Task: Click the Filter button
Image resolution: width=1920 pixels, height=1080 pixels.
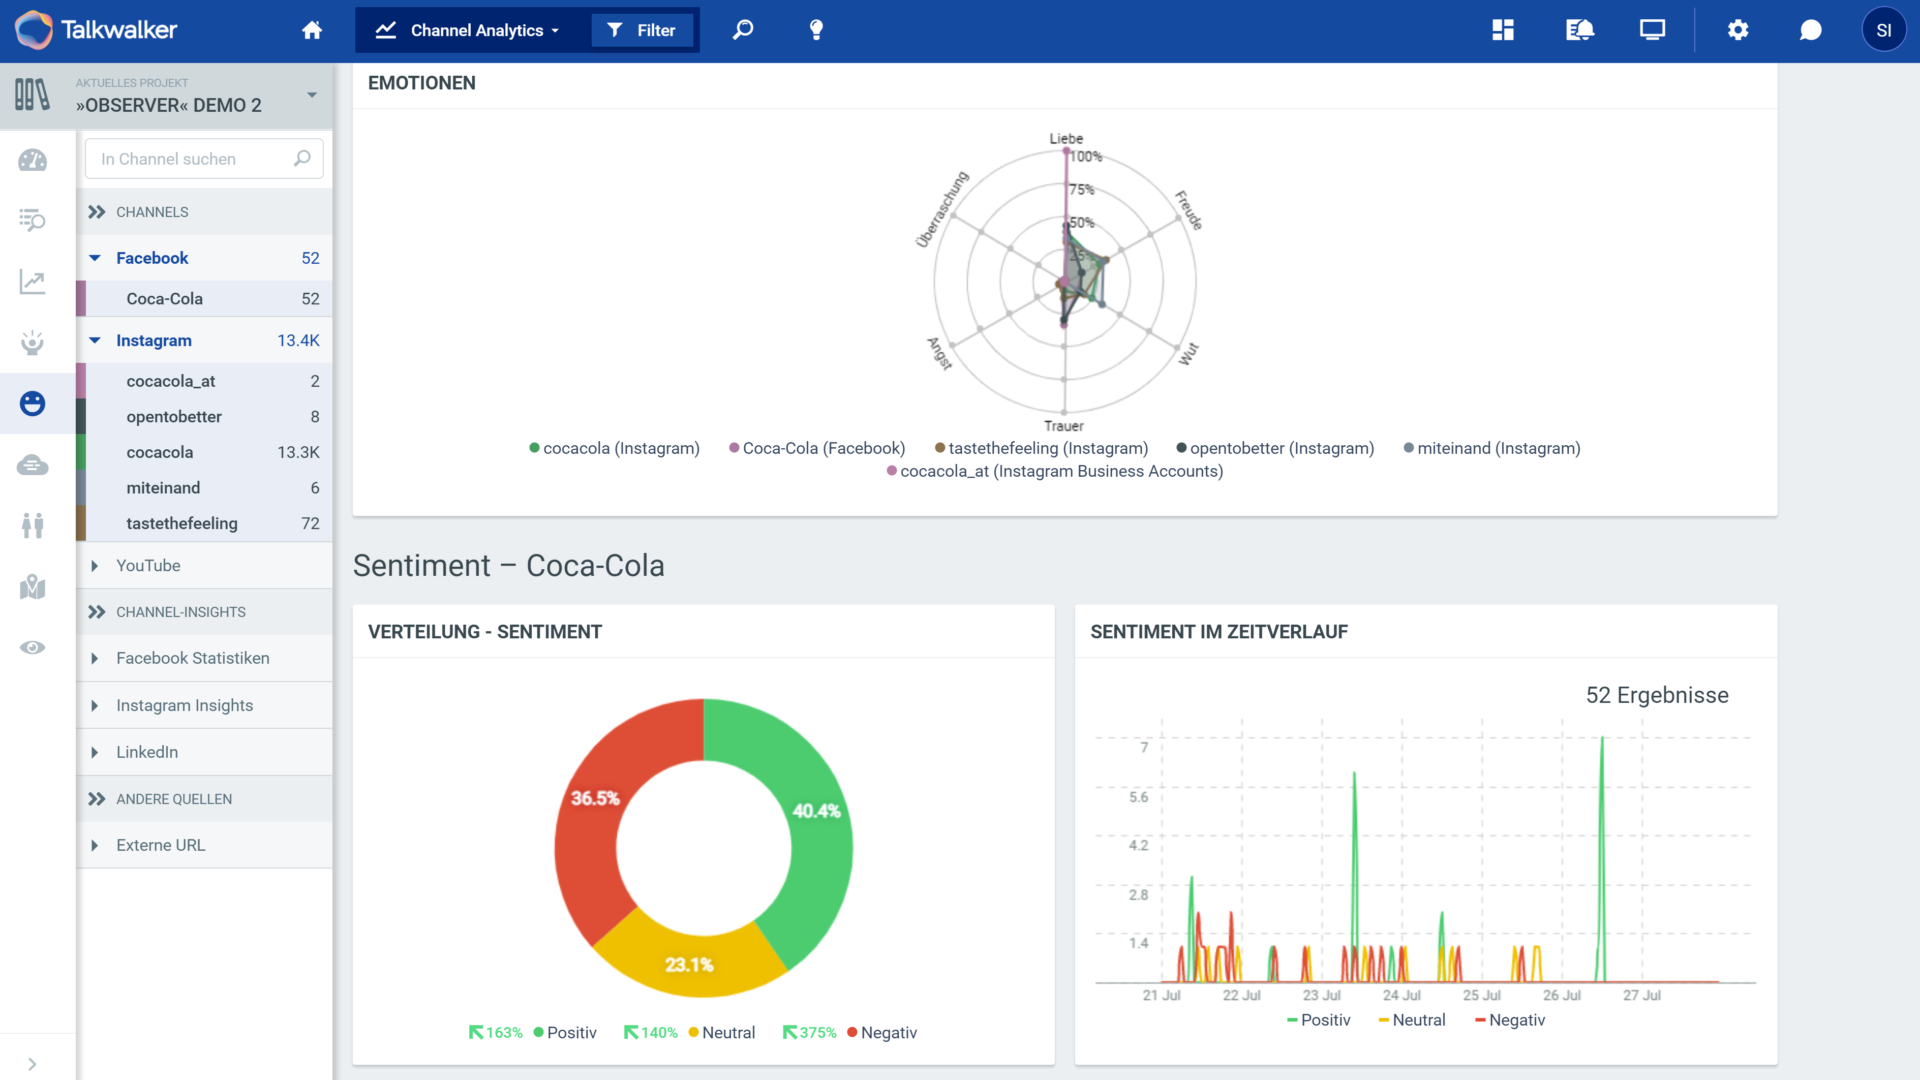Action: (x=642, y=30)
